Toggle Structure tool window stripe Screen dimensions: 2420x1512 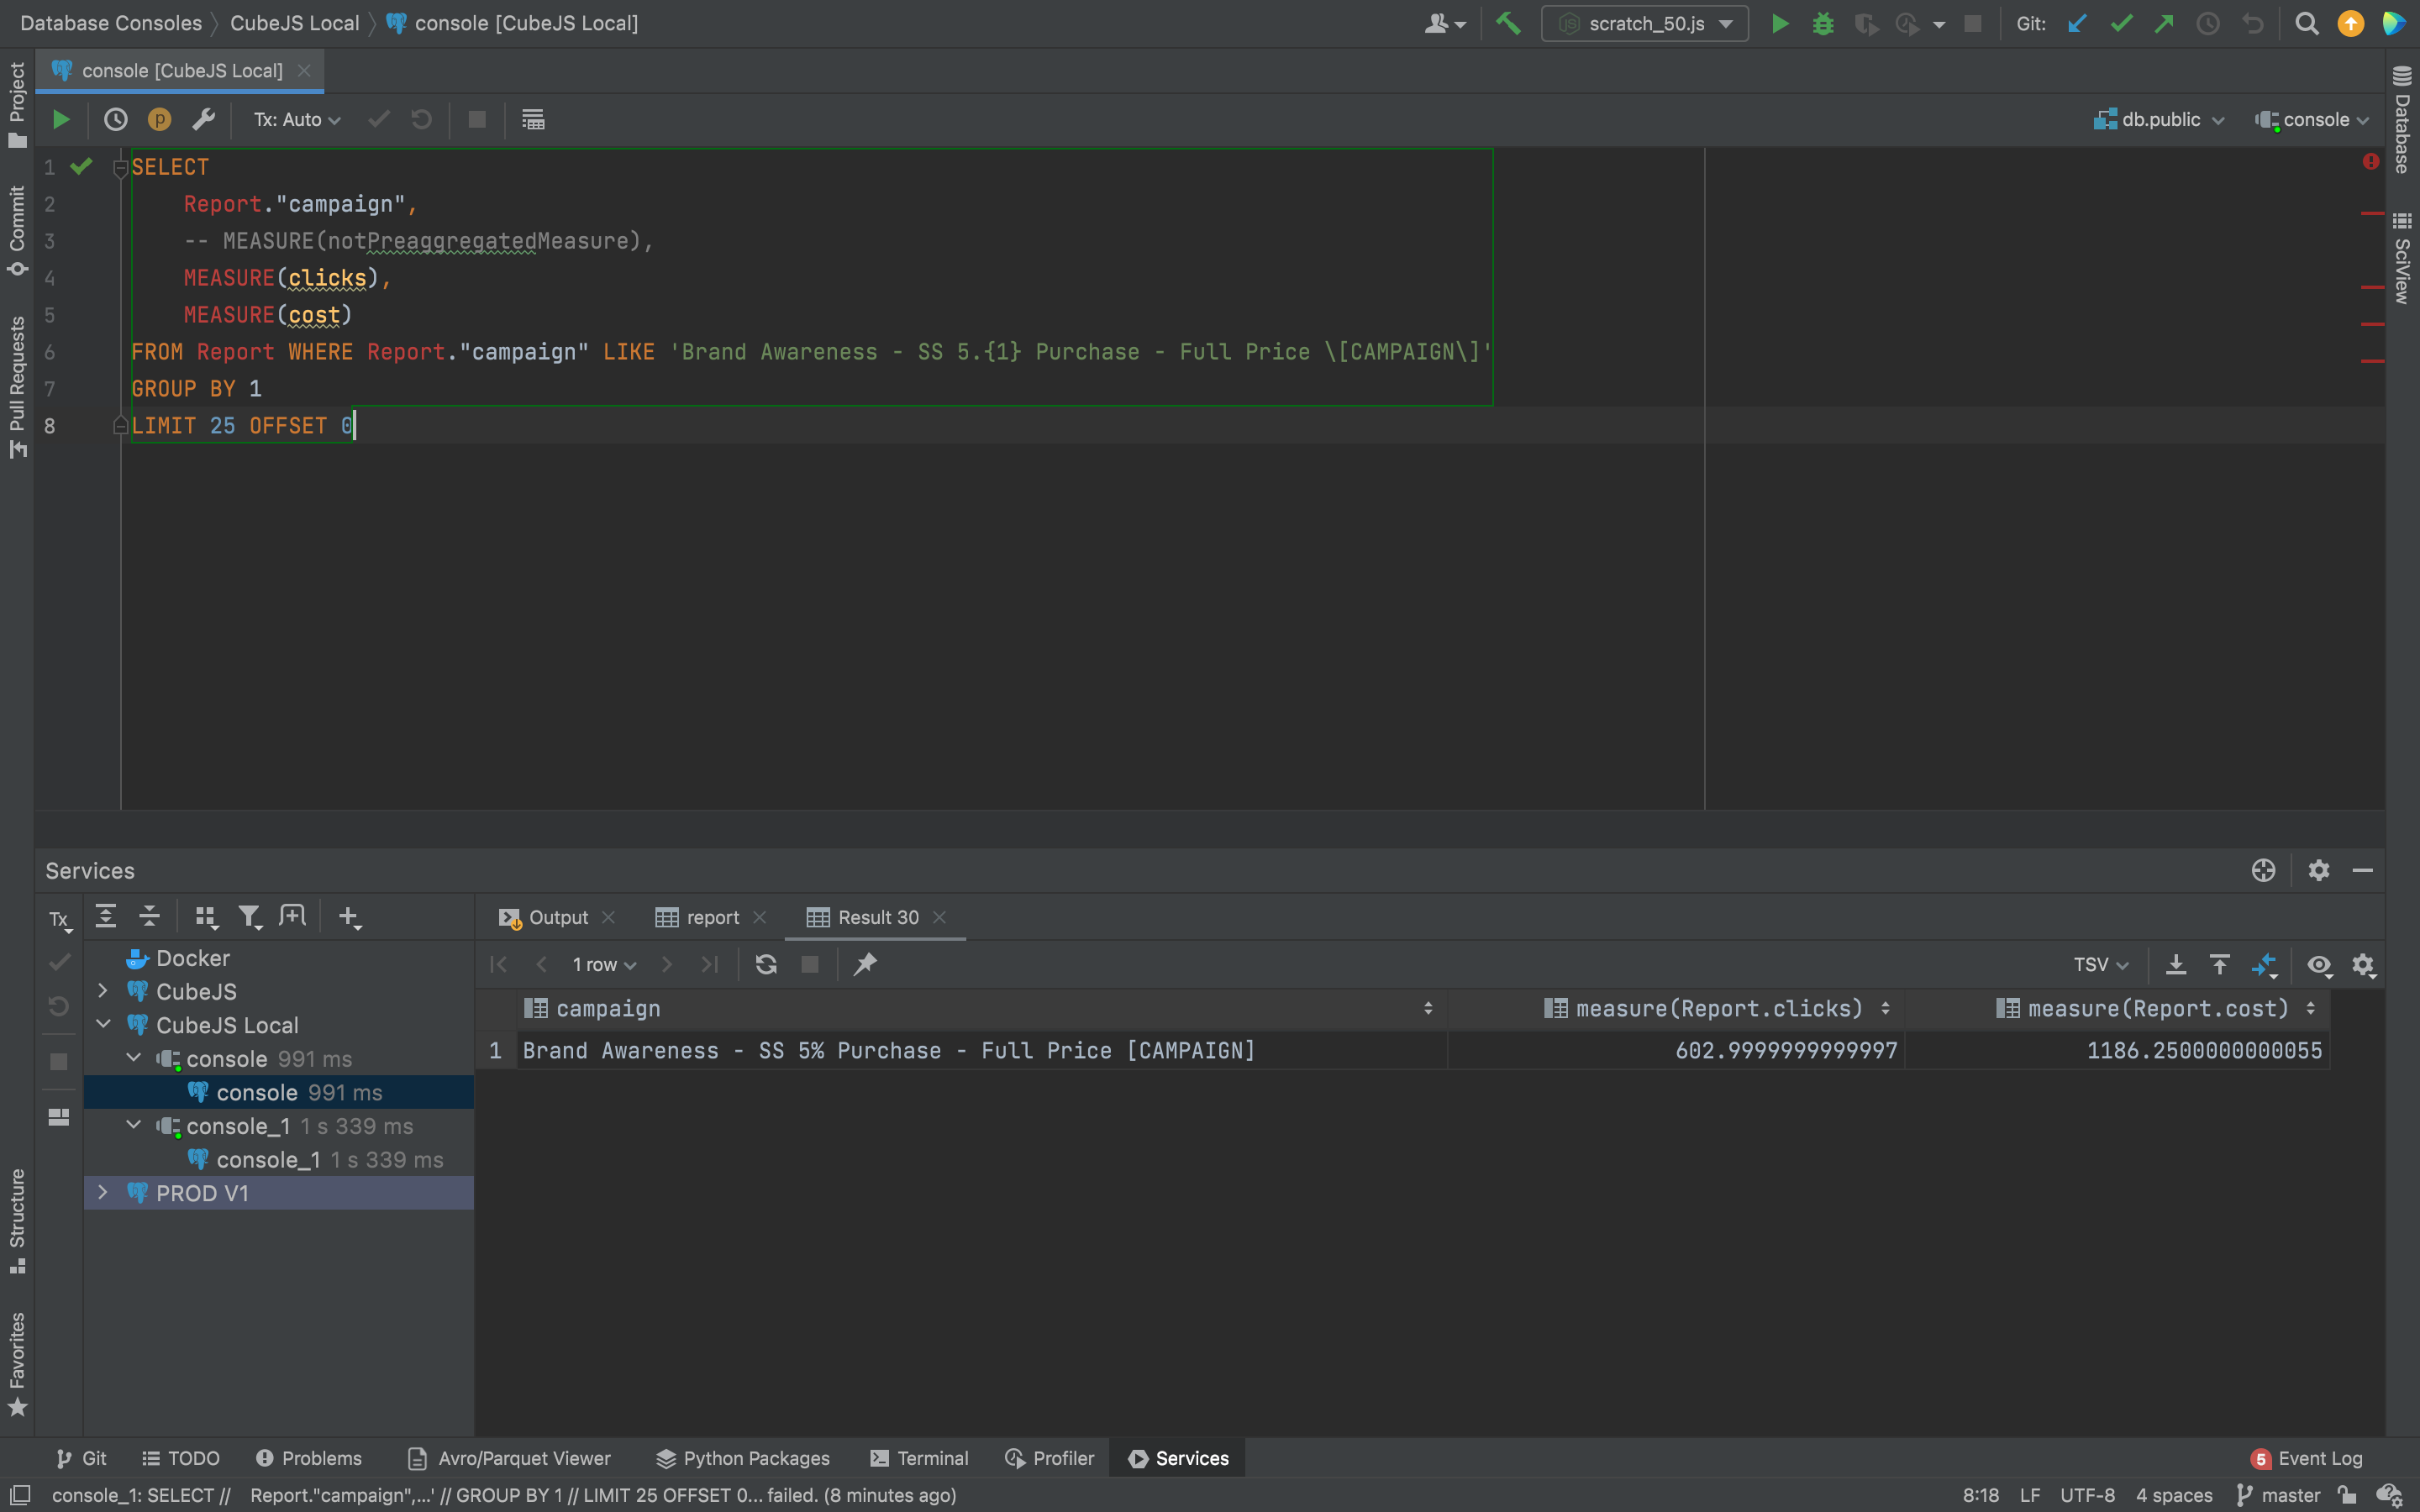pyautogui.click(x=17, y=1221)
